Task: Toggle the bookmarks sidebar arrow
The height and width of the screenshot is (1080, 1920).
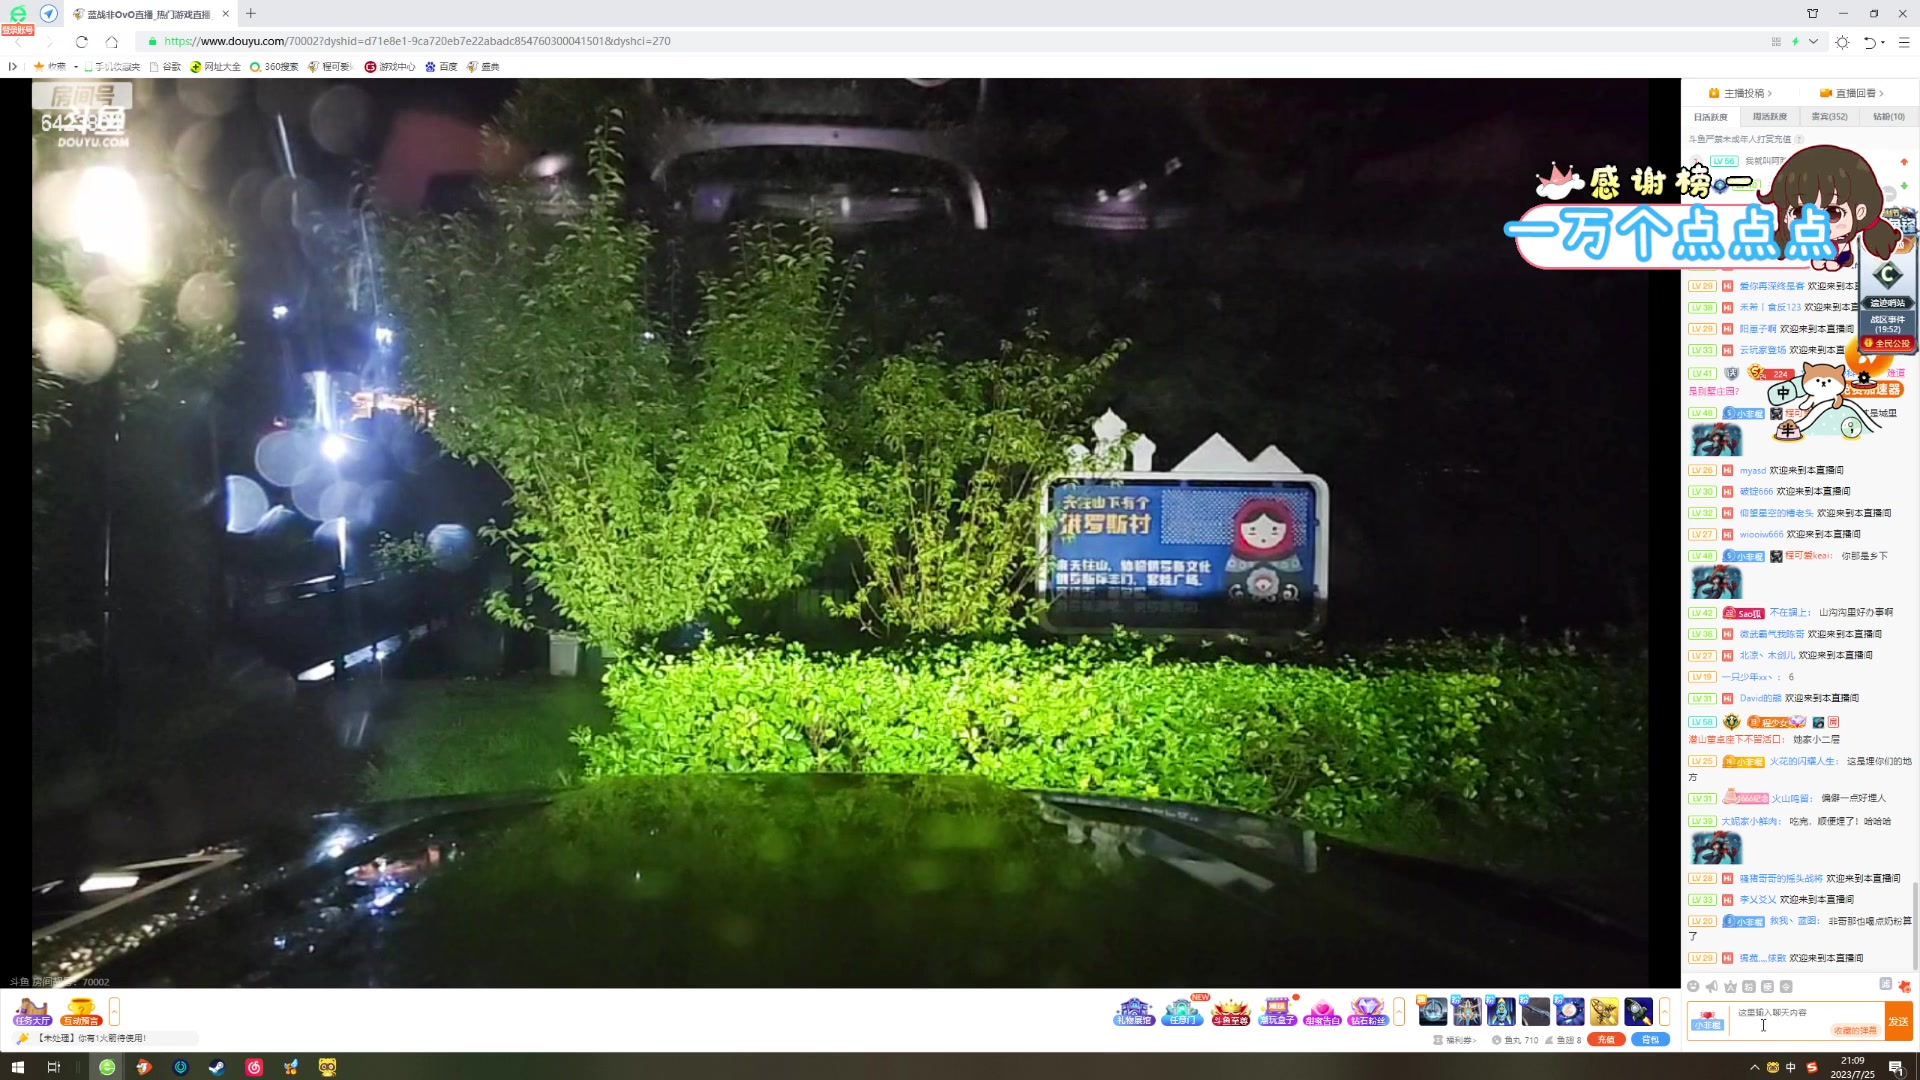Action: [x=13, y=67]
